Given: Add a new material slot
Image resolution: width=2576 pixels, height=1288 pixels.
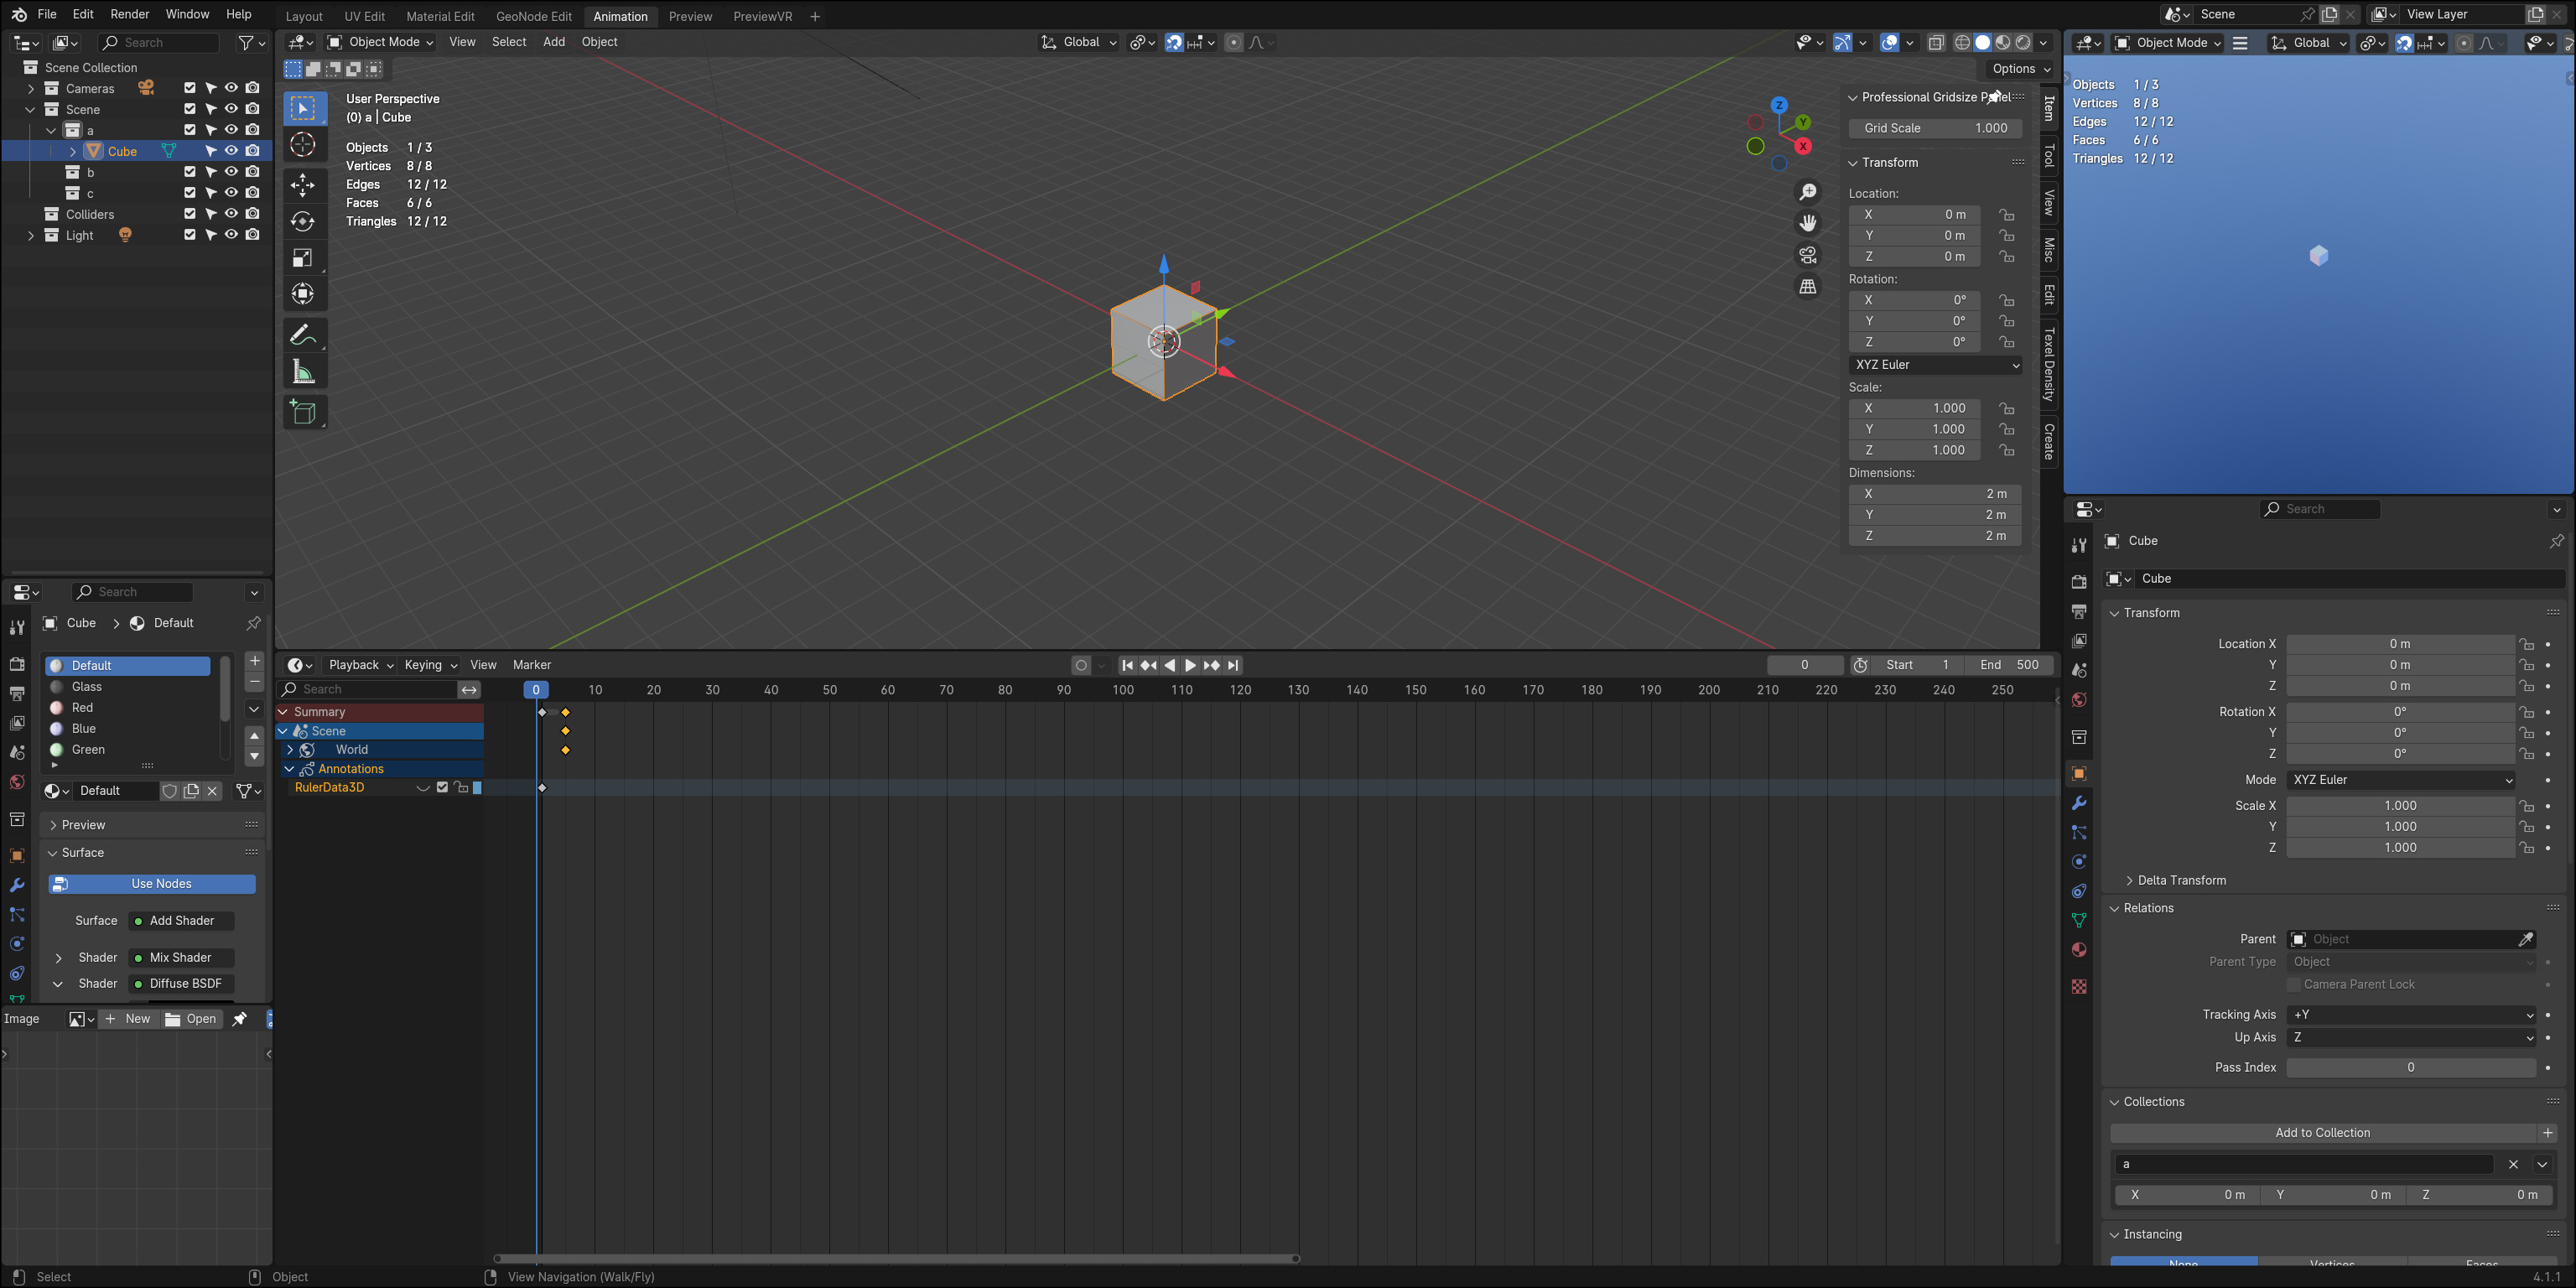Looking at the screenshot, I should [x=254, y=661].
